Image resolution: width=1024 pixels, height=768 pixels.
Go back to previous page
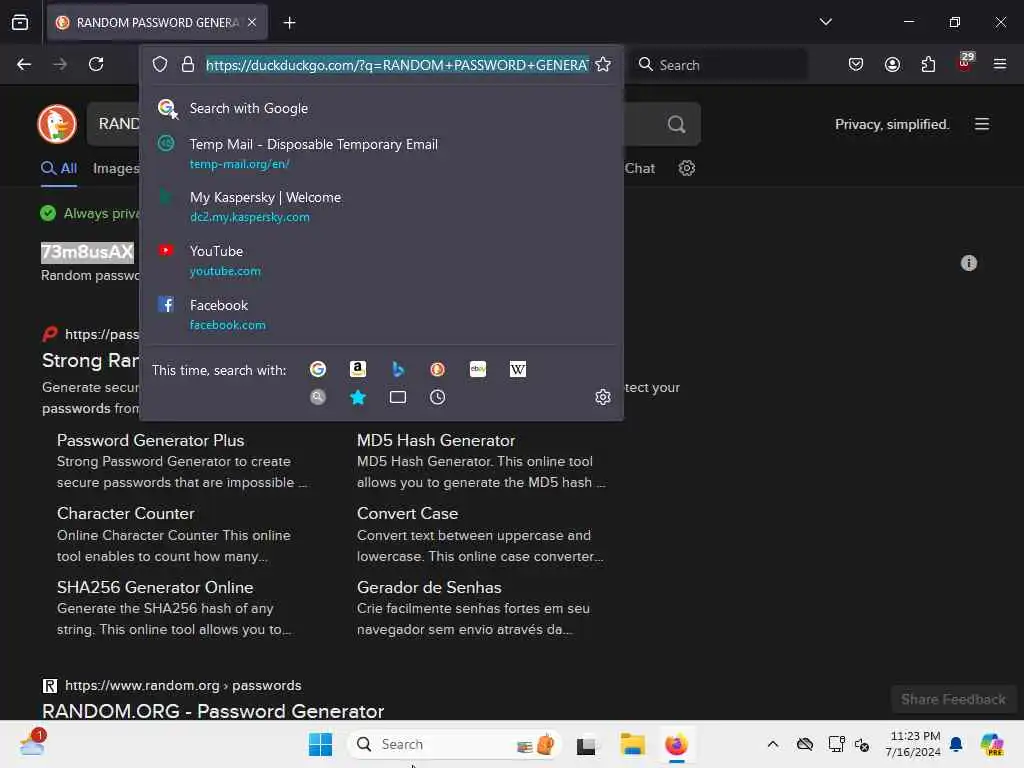[24, 64]
